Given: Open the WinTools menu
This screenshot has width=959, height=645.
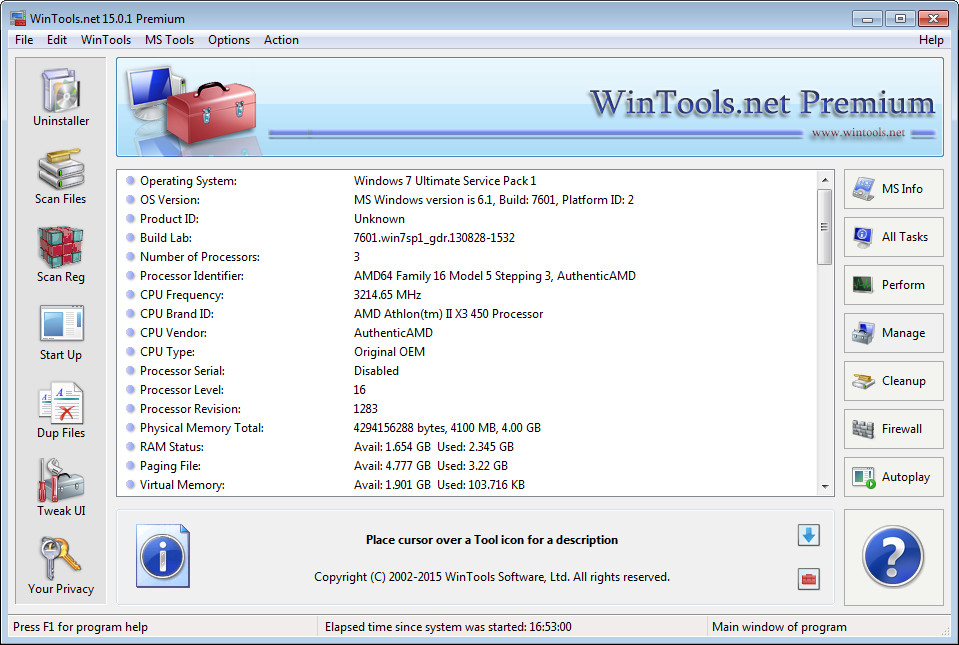Looking at the screenshot, I should [x=106, y=40].
